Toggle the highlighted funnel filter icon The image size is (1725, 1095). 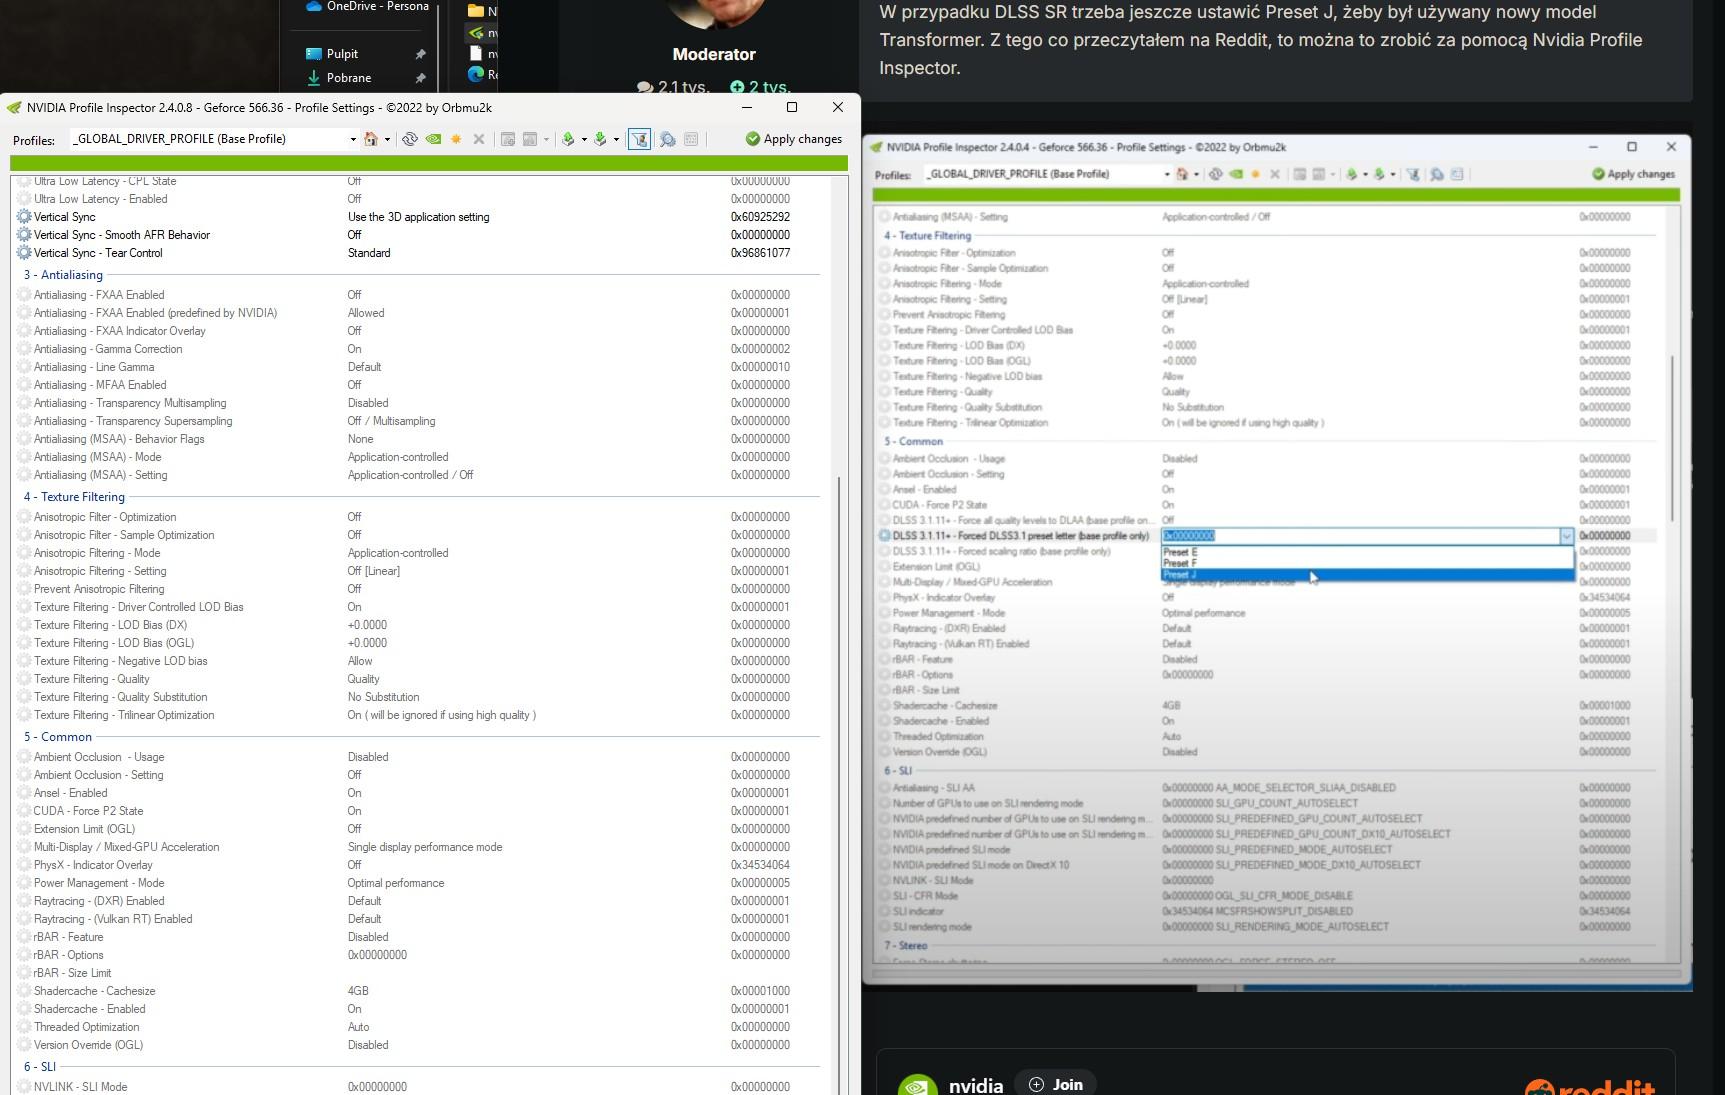tap(638, 139)
